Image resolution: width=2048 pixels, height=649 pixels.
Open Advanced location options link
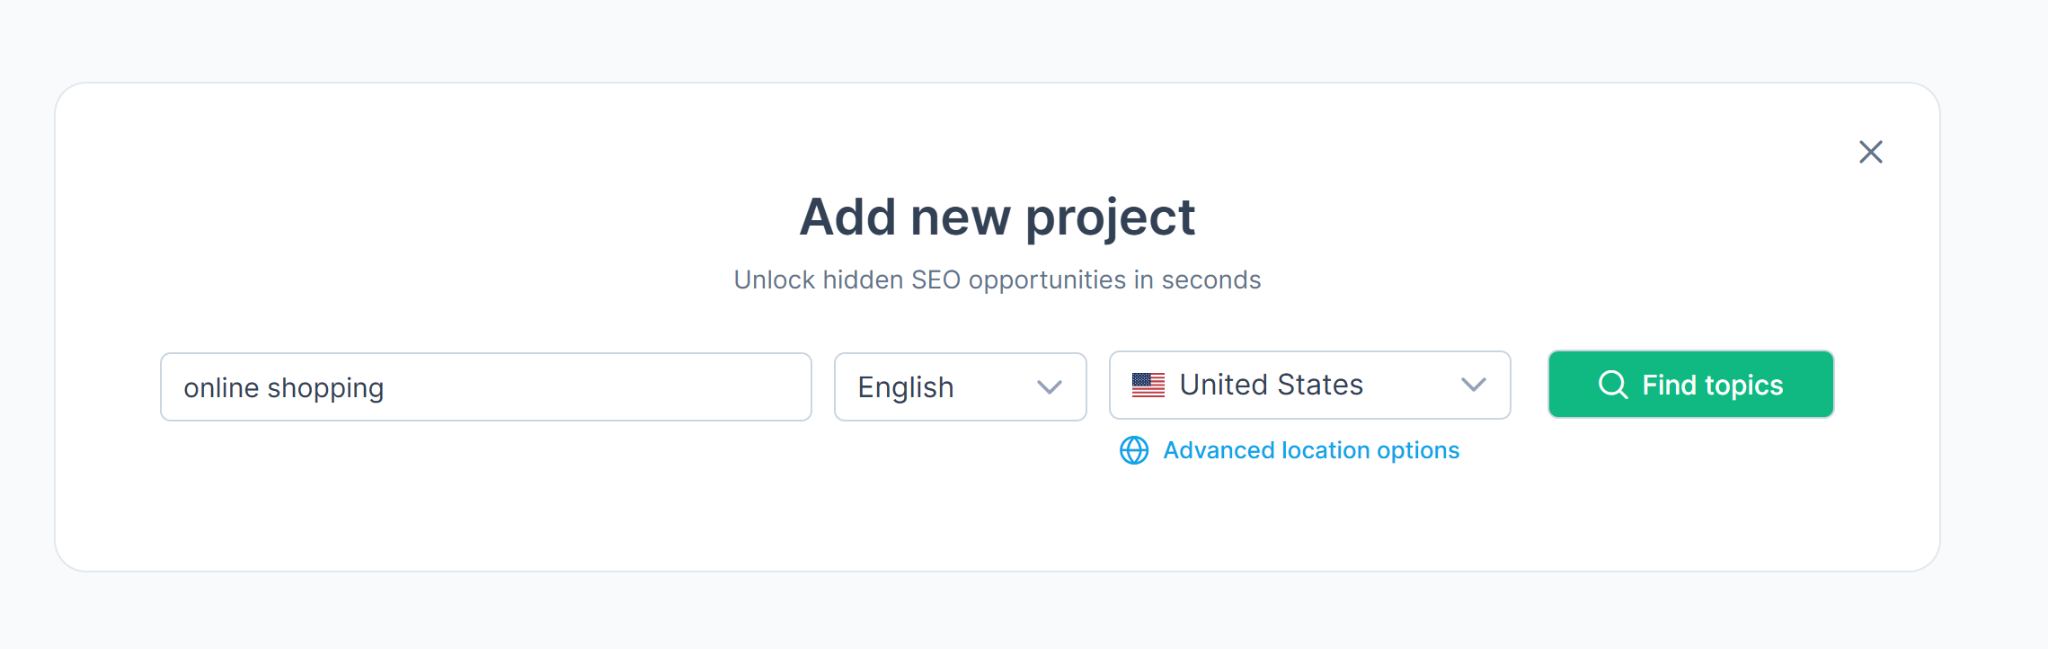pos(1310,451)
